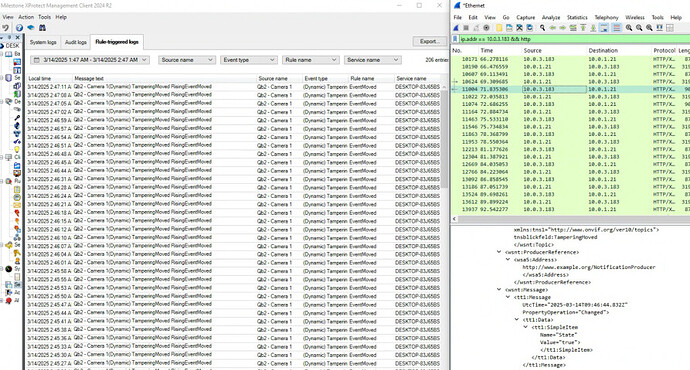This screenshot has width=690, height=370.
Task: Collapse the wsa5:Address node
Action: [508, 260]
